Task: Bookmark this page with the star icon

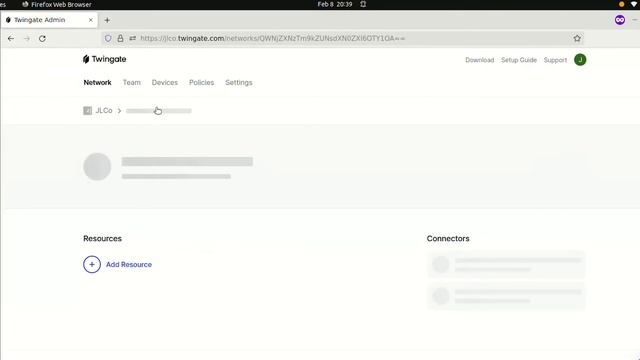Action: click(577, 38)
